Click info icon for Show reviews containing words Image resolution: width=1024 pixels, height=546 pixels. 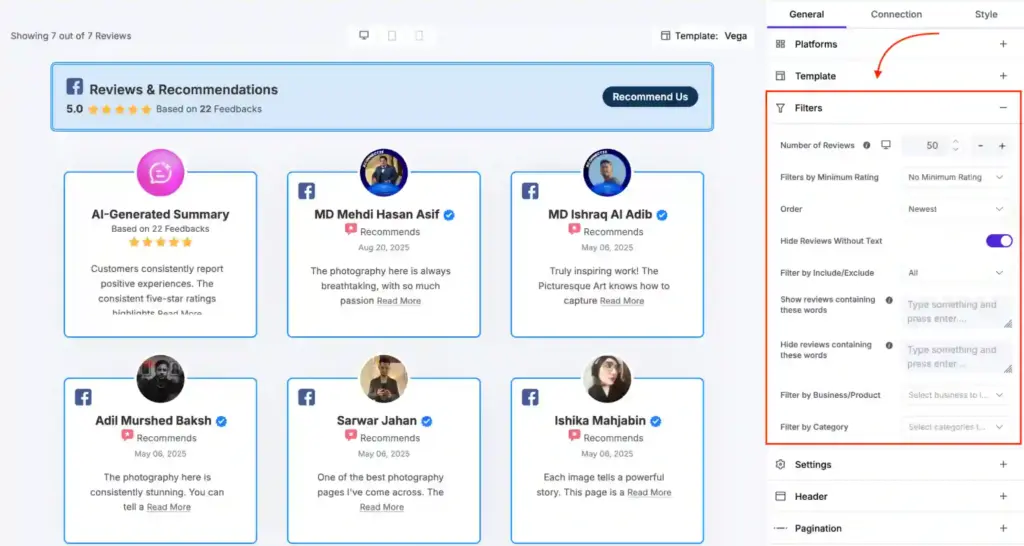tap(889, 300)
